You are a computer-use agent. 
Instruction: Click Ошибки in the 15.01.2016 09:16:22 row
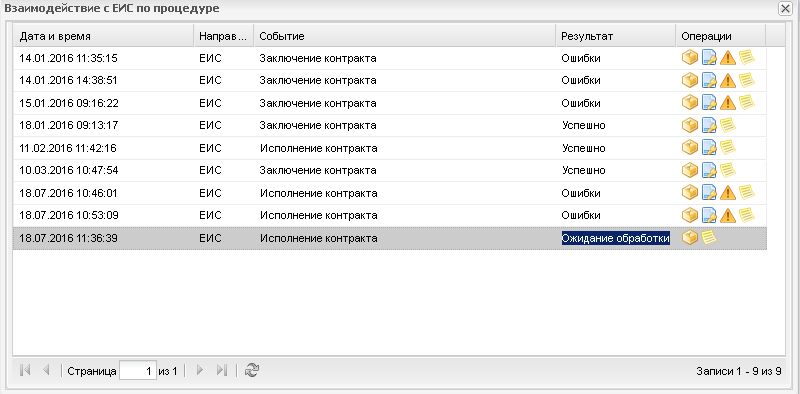(581, 103)
